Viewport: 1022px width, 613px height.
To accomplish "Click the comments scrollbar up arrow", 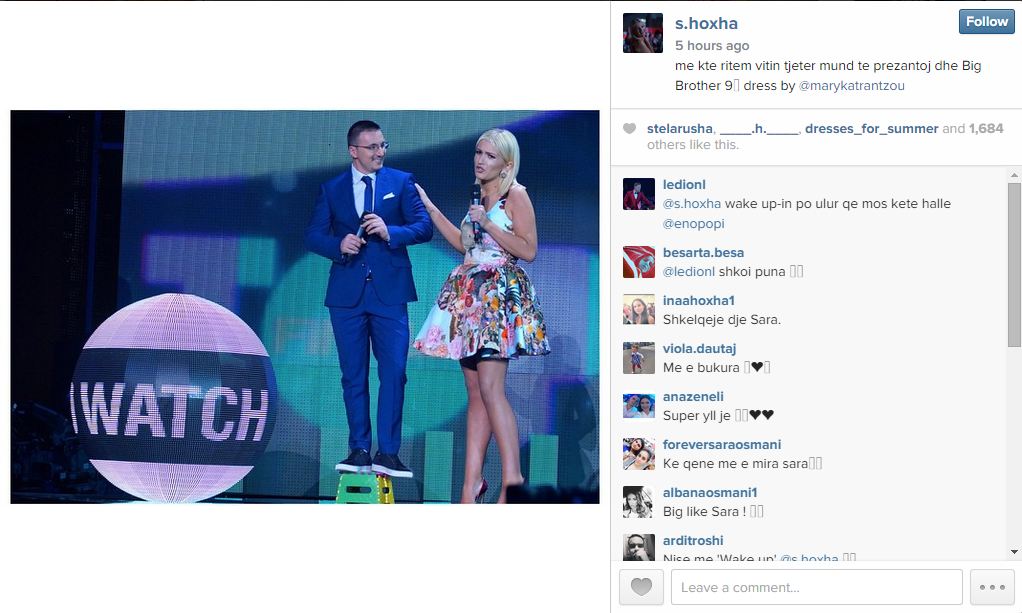I will [x=1014, y=175].
